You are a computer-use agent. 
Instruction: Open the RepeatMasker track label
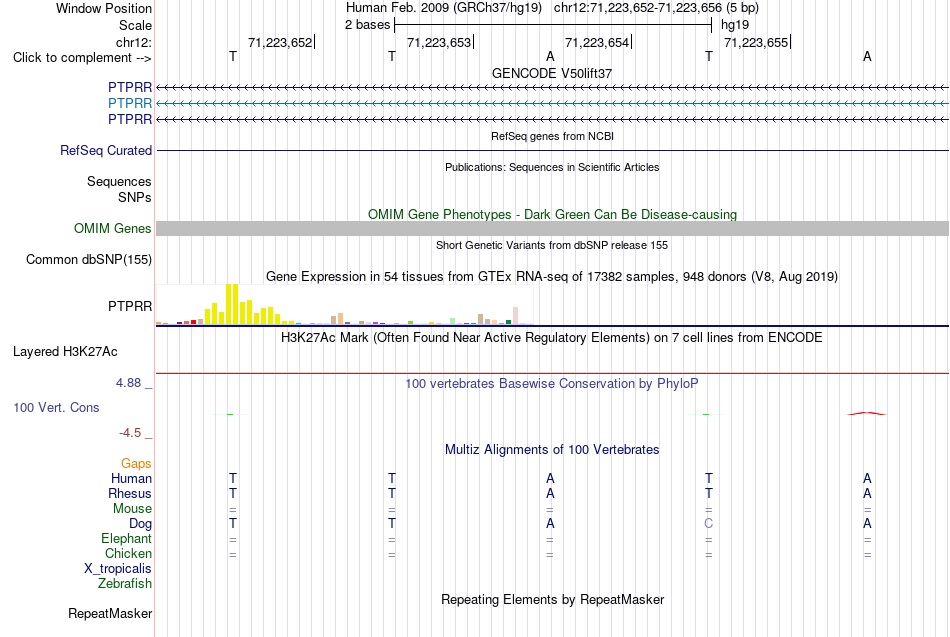click(x=110, y=613)
